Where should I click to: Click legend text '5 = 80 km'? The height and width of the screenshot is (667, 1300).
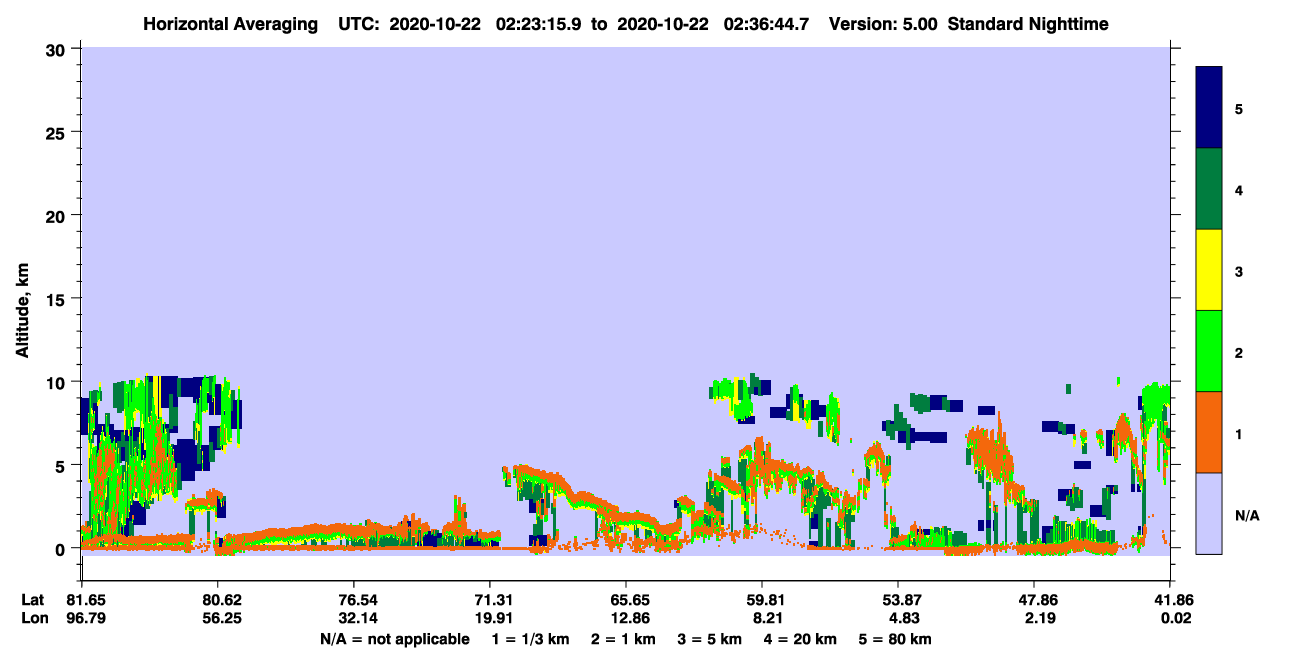[895, 639]
